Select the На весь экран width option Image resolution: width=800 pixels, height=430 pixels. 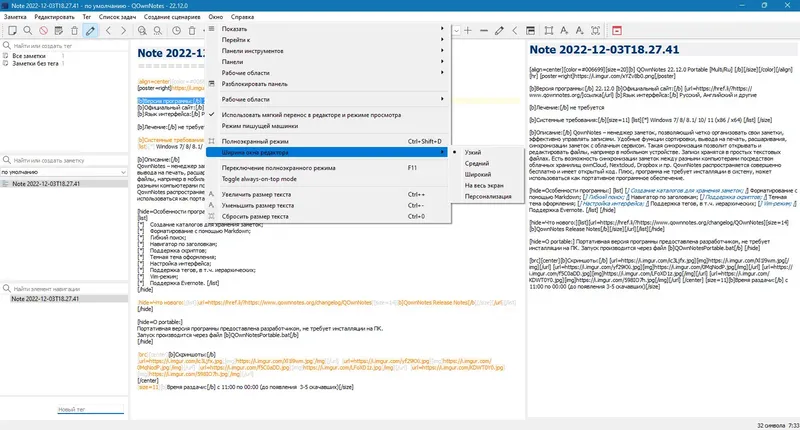[487, 186]
